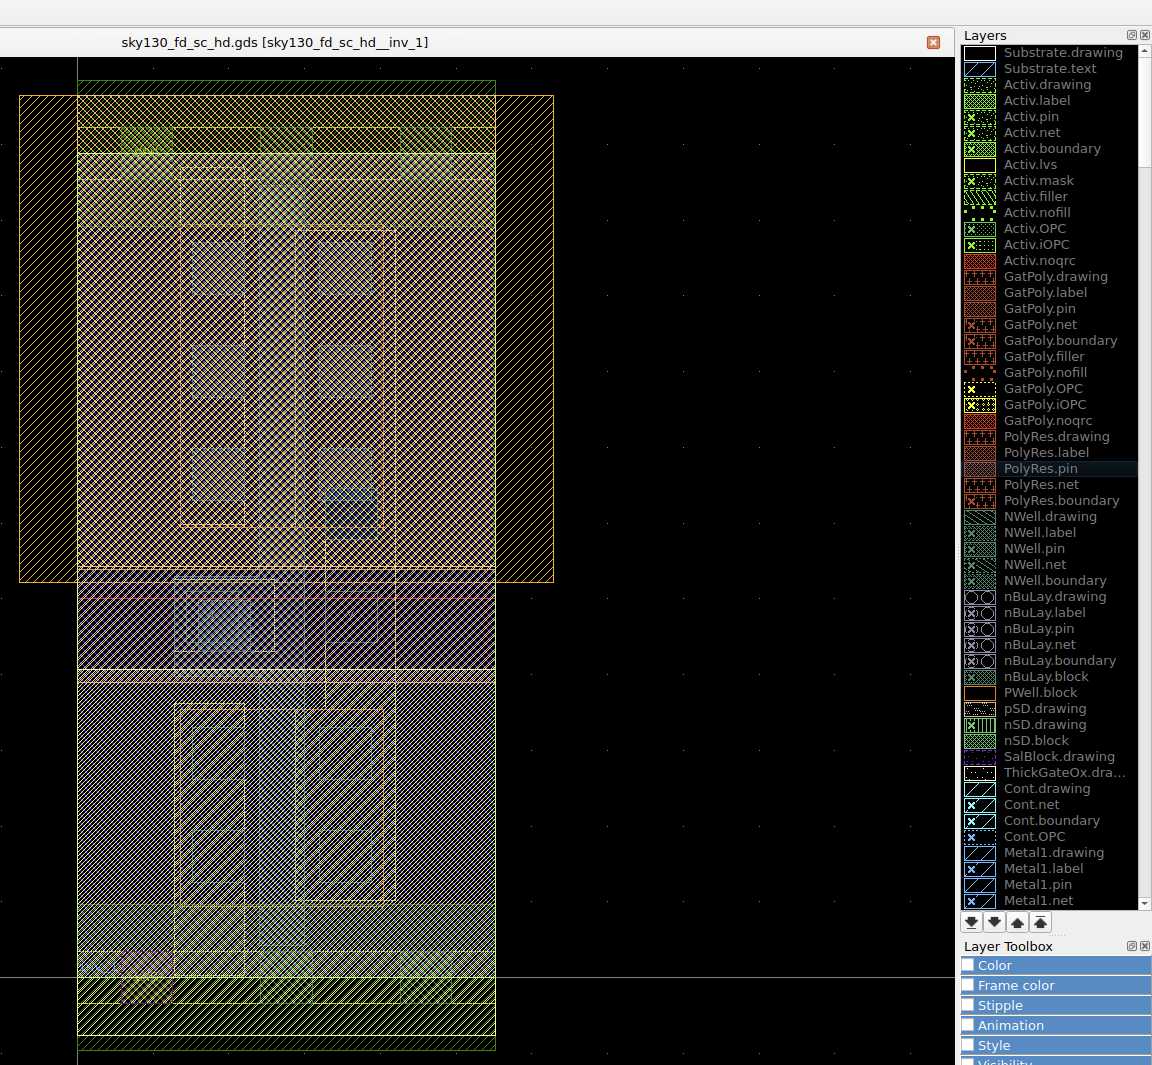Undock the Layers panel using float icon
This screenshot has width=1152, height=1065.
pos(1132,35)
